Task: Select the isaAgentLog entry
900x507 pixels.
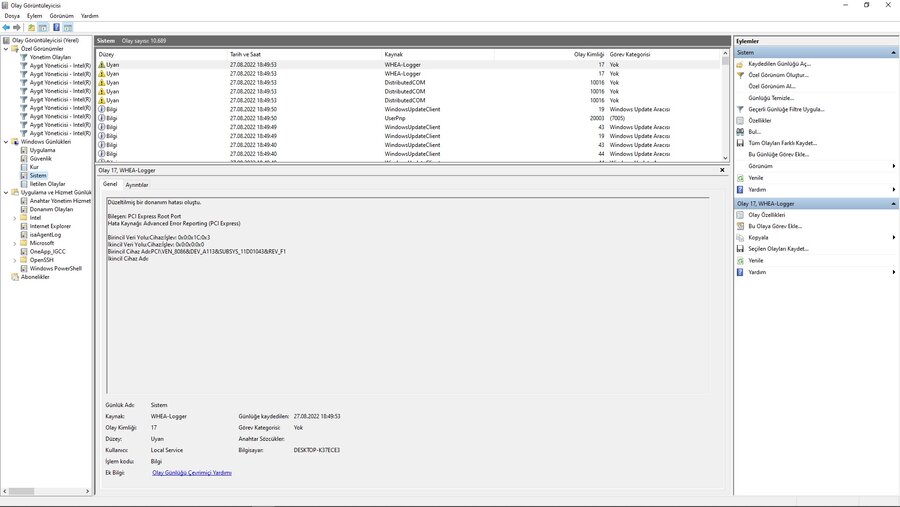Action: [x=45, y=235]
